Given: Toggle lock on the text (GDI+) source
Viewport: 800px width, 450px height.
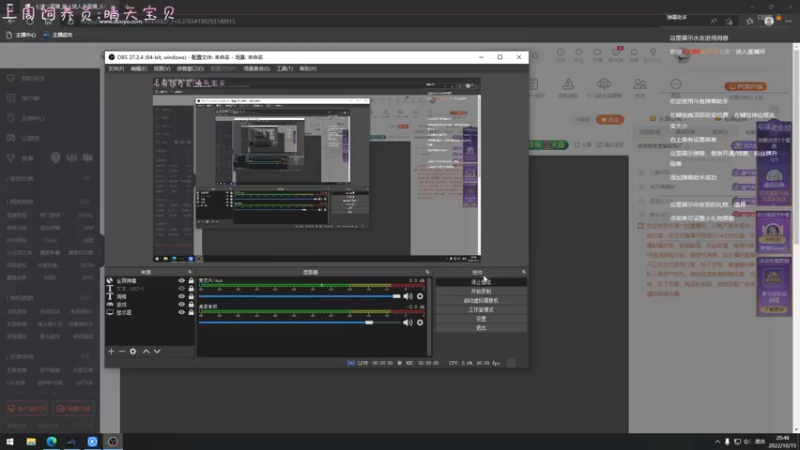Looking at the screenshot, I should pos(191,288).
